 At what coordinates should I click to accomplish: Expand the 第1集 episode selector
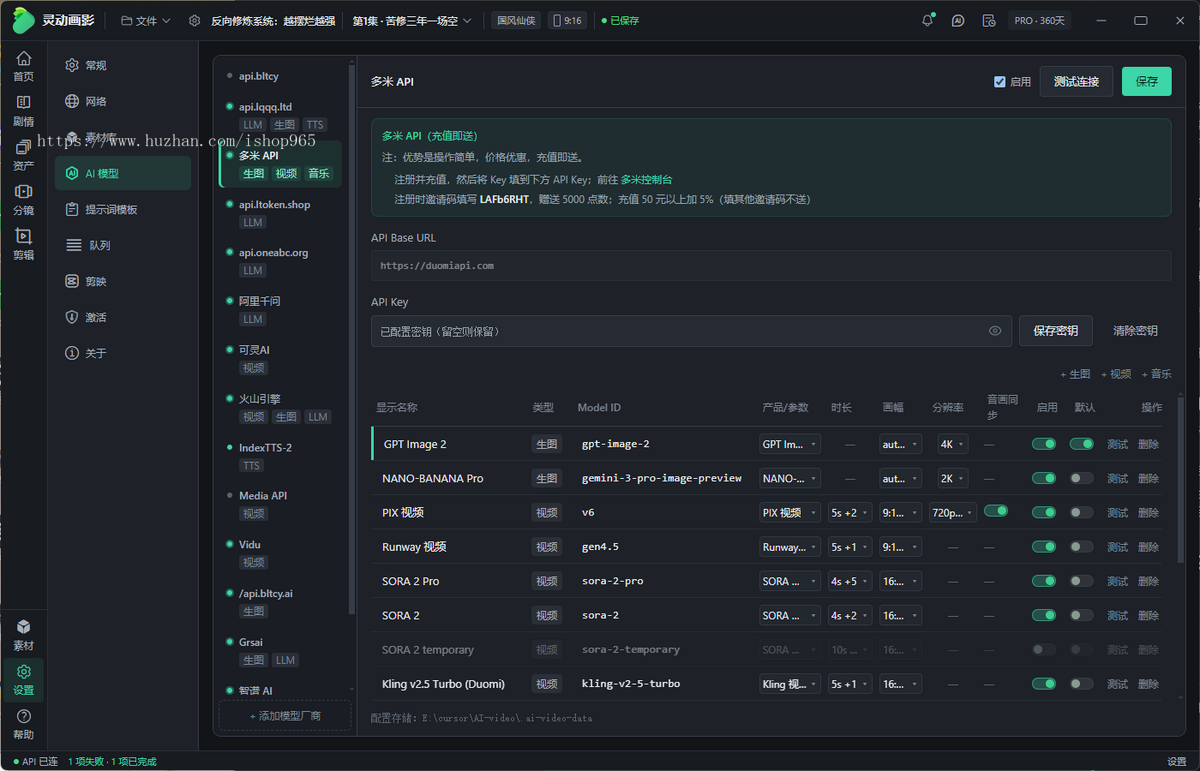412,20
